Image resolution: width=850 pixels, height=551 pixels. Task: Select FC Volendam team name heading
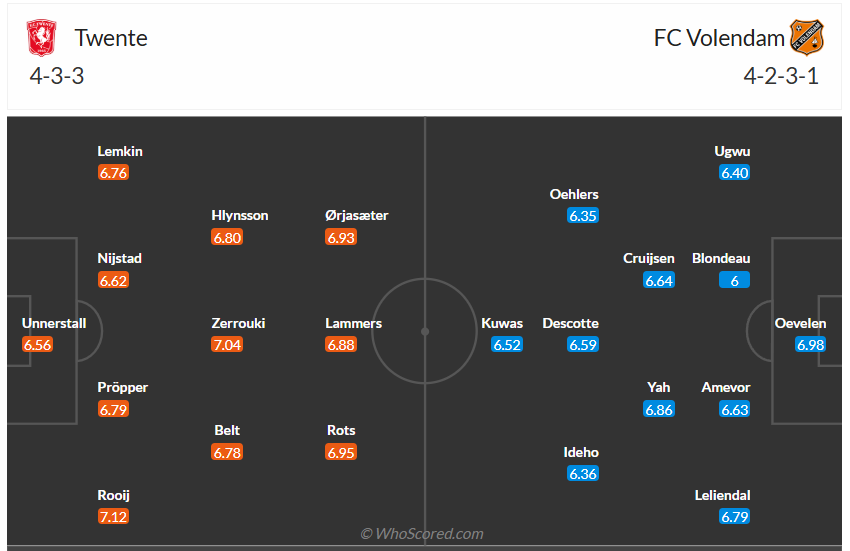point(719,38)
